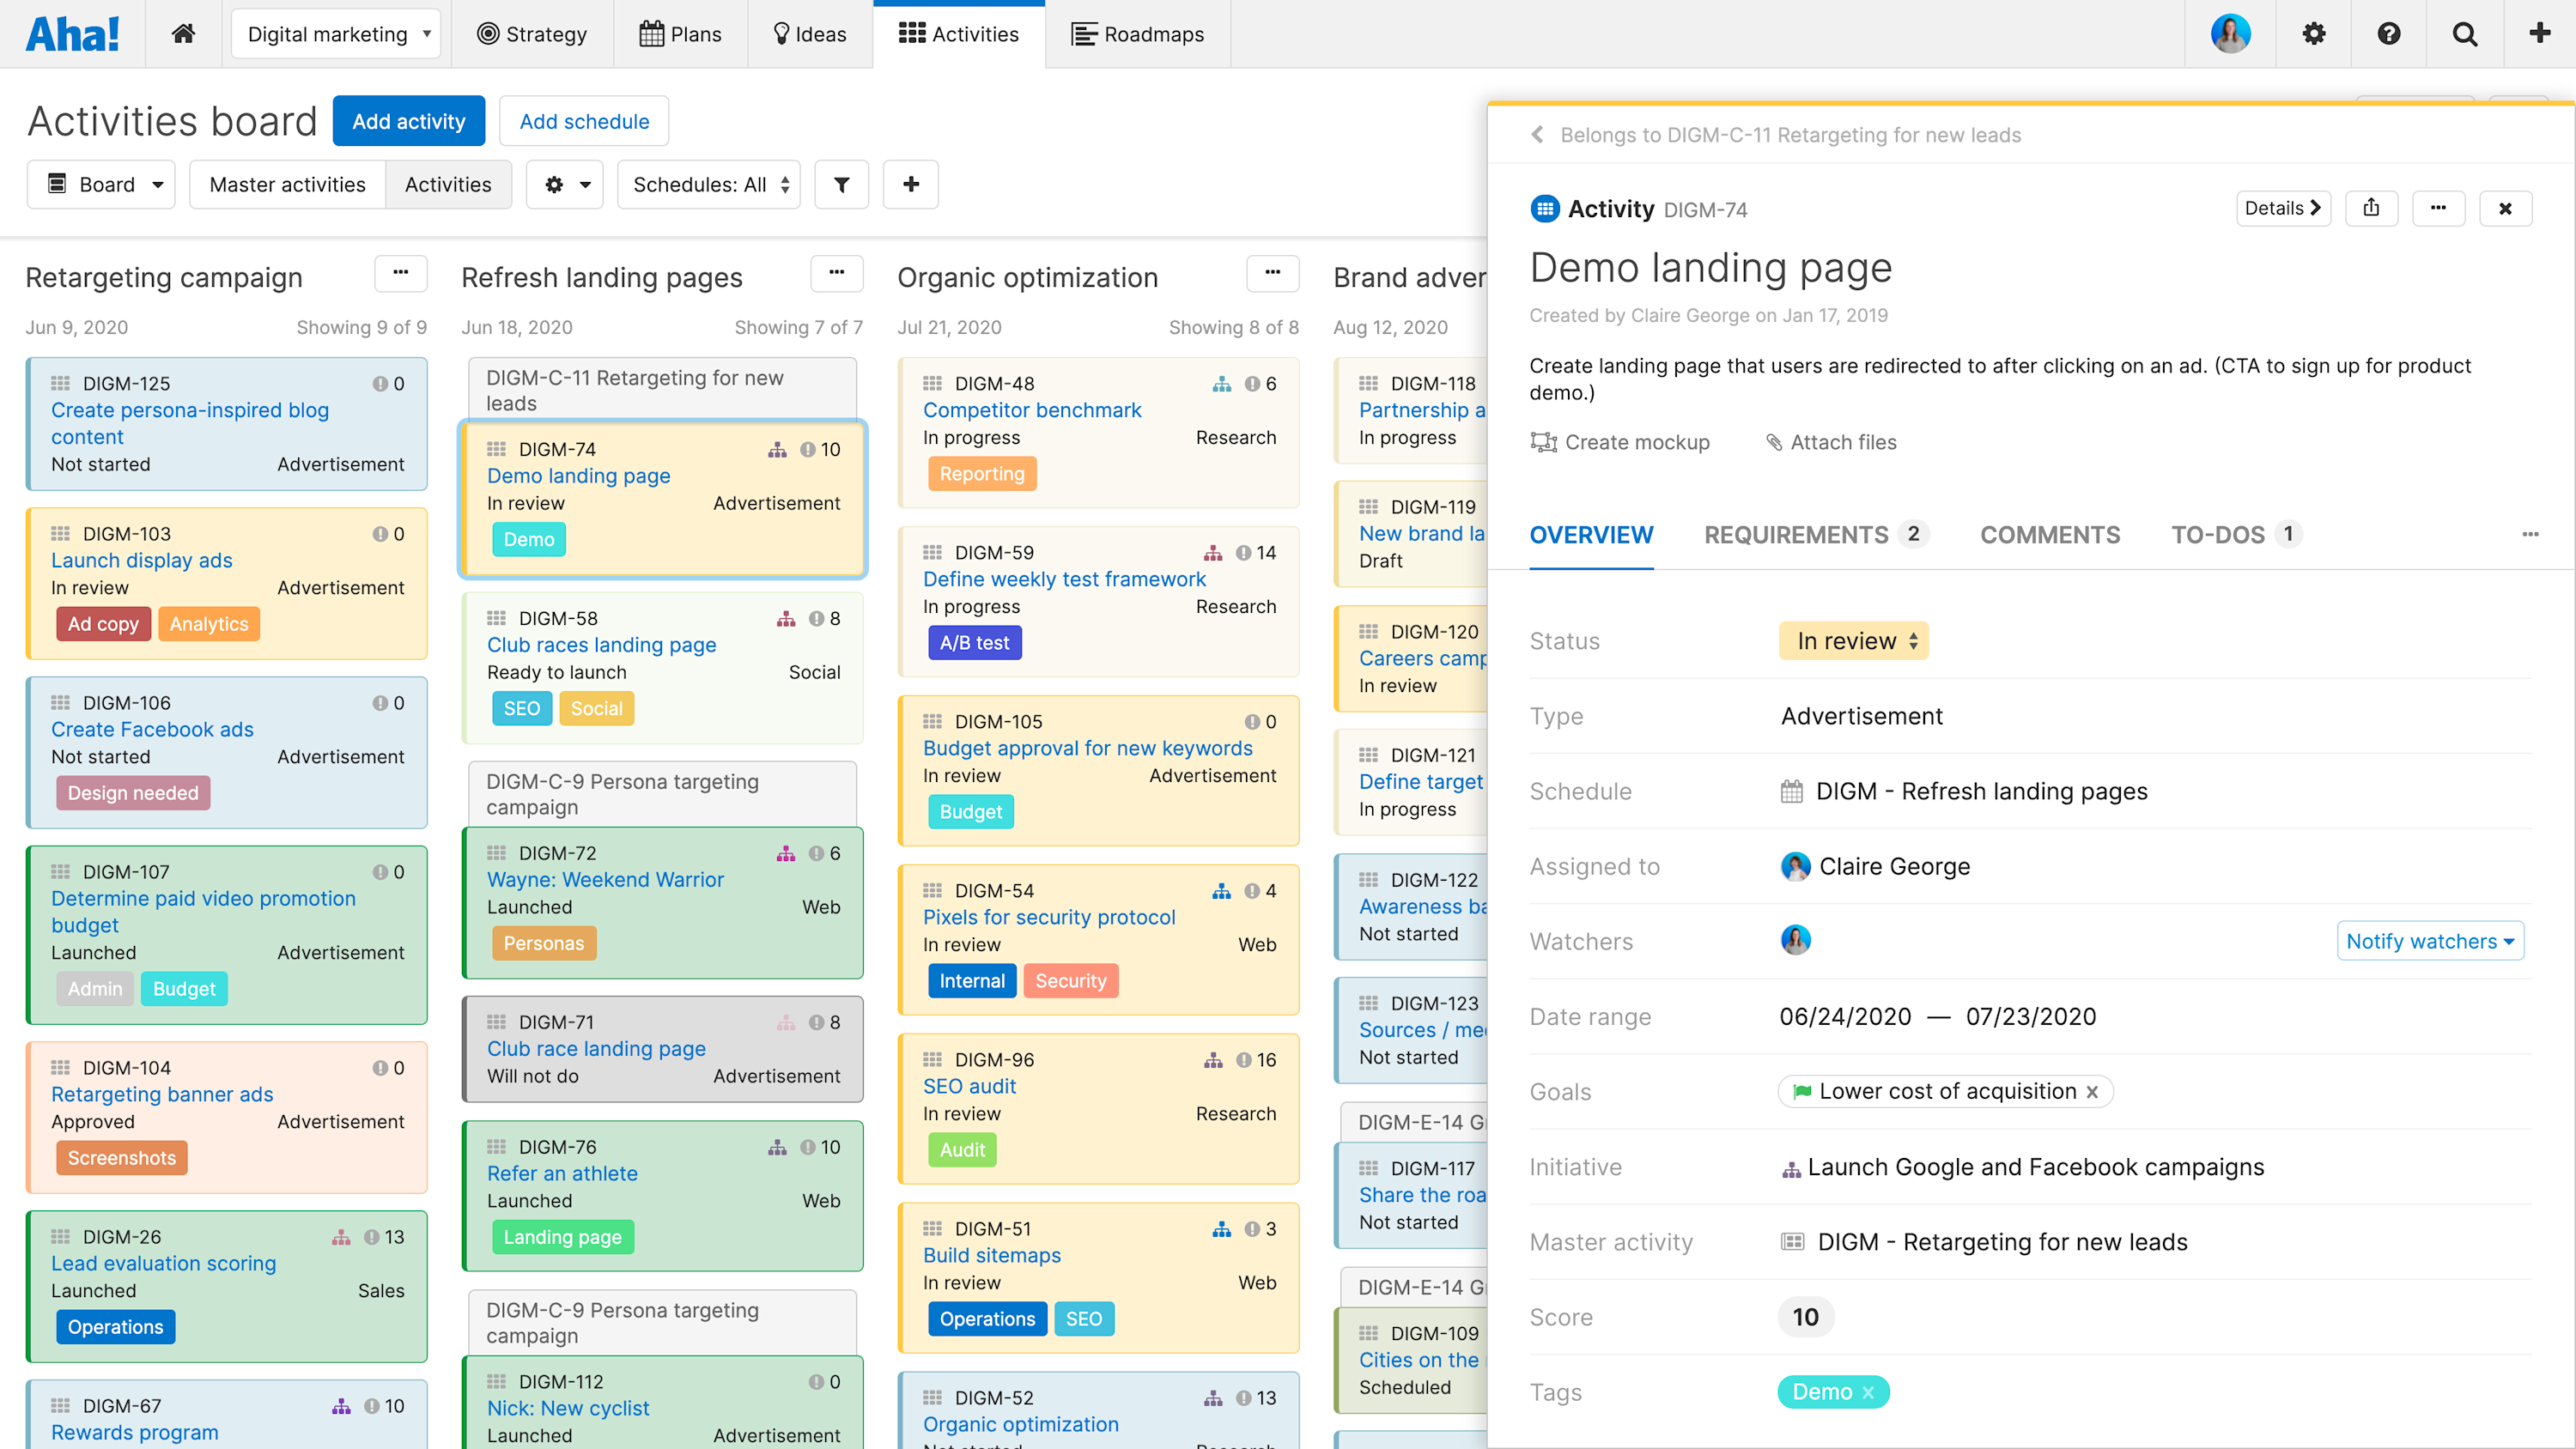This screenshot has height=1449, width=2576.
Task: Click the Notify watchers dropdown button
Action: [x=2427, y=939]
